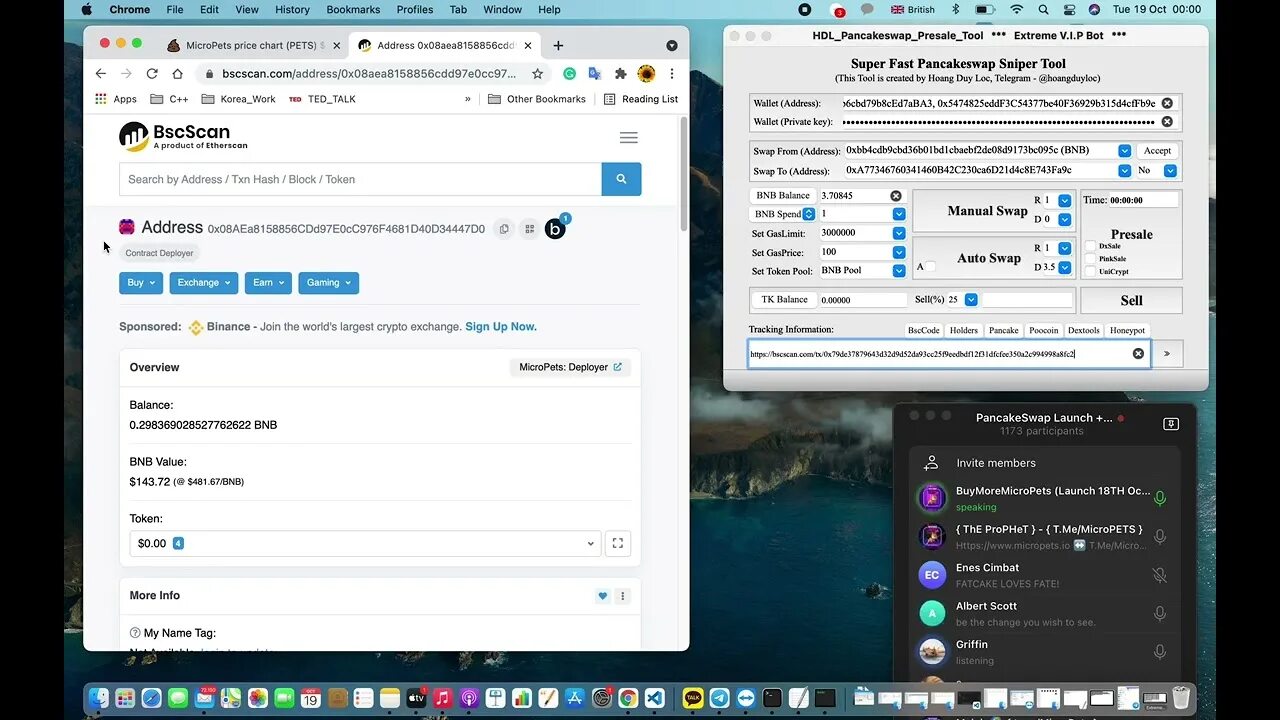Open Finder from the Dock
This screenshot has width=1280, height=720.
tap(99, 698)
